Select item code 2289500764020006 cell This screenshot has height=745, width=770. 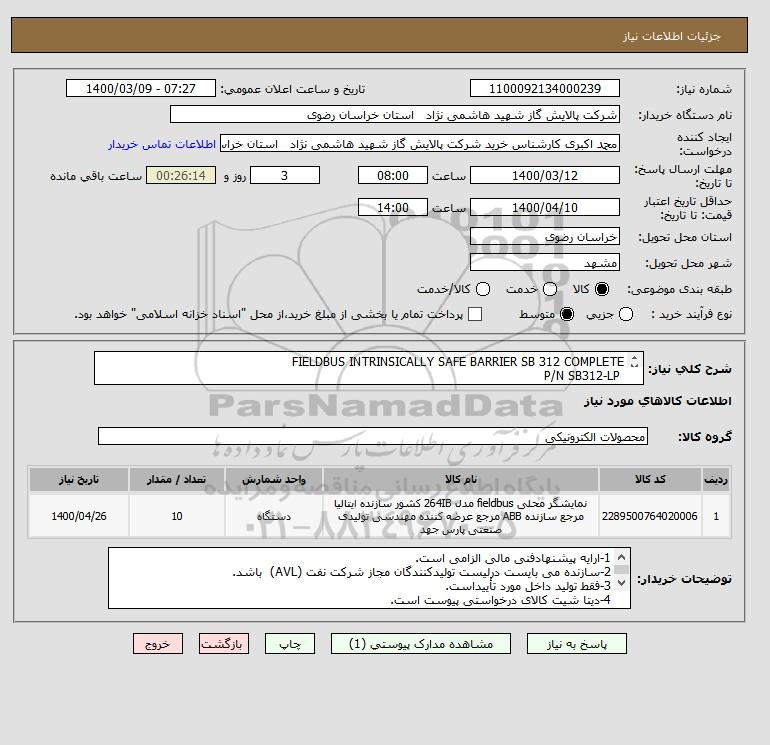[x=650, y=516]
